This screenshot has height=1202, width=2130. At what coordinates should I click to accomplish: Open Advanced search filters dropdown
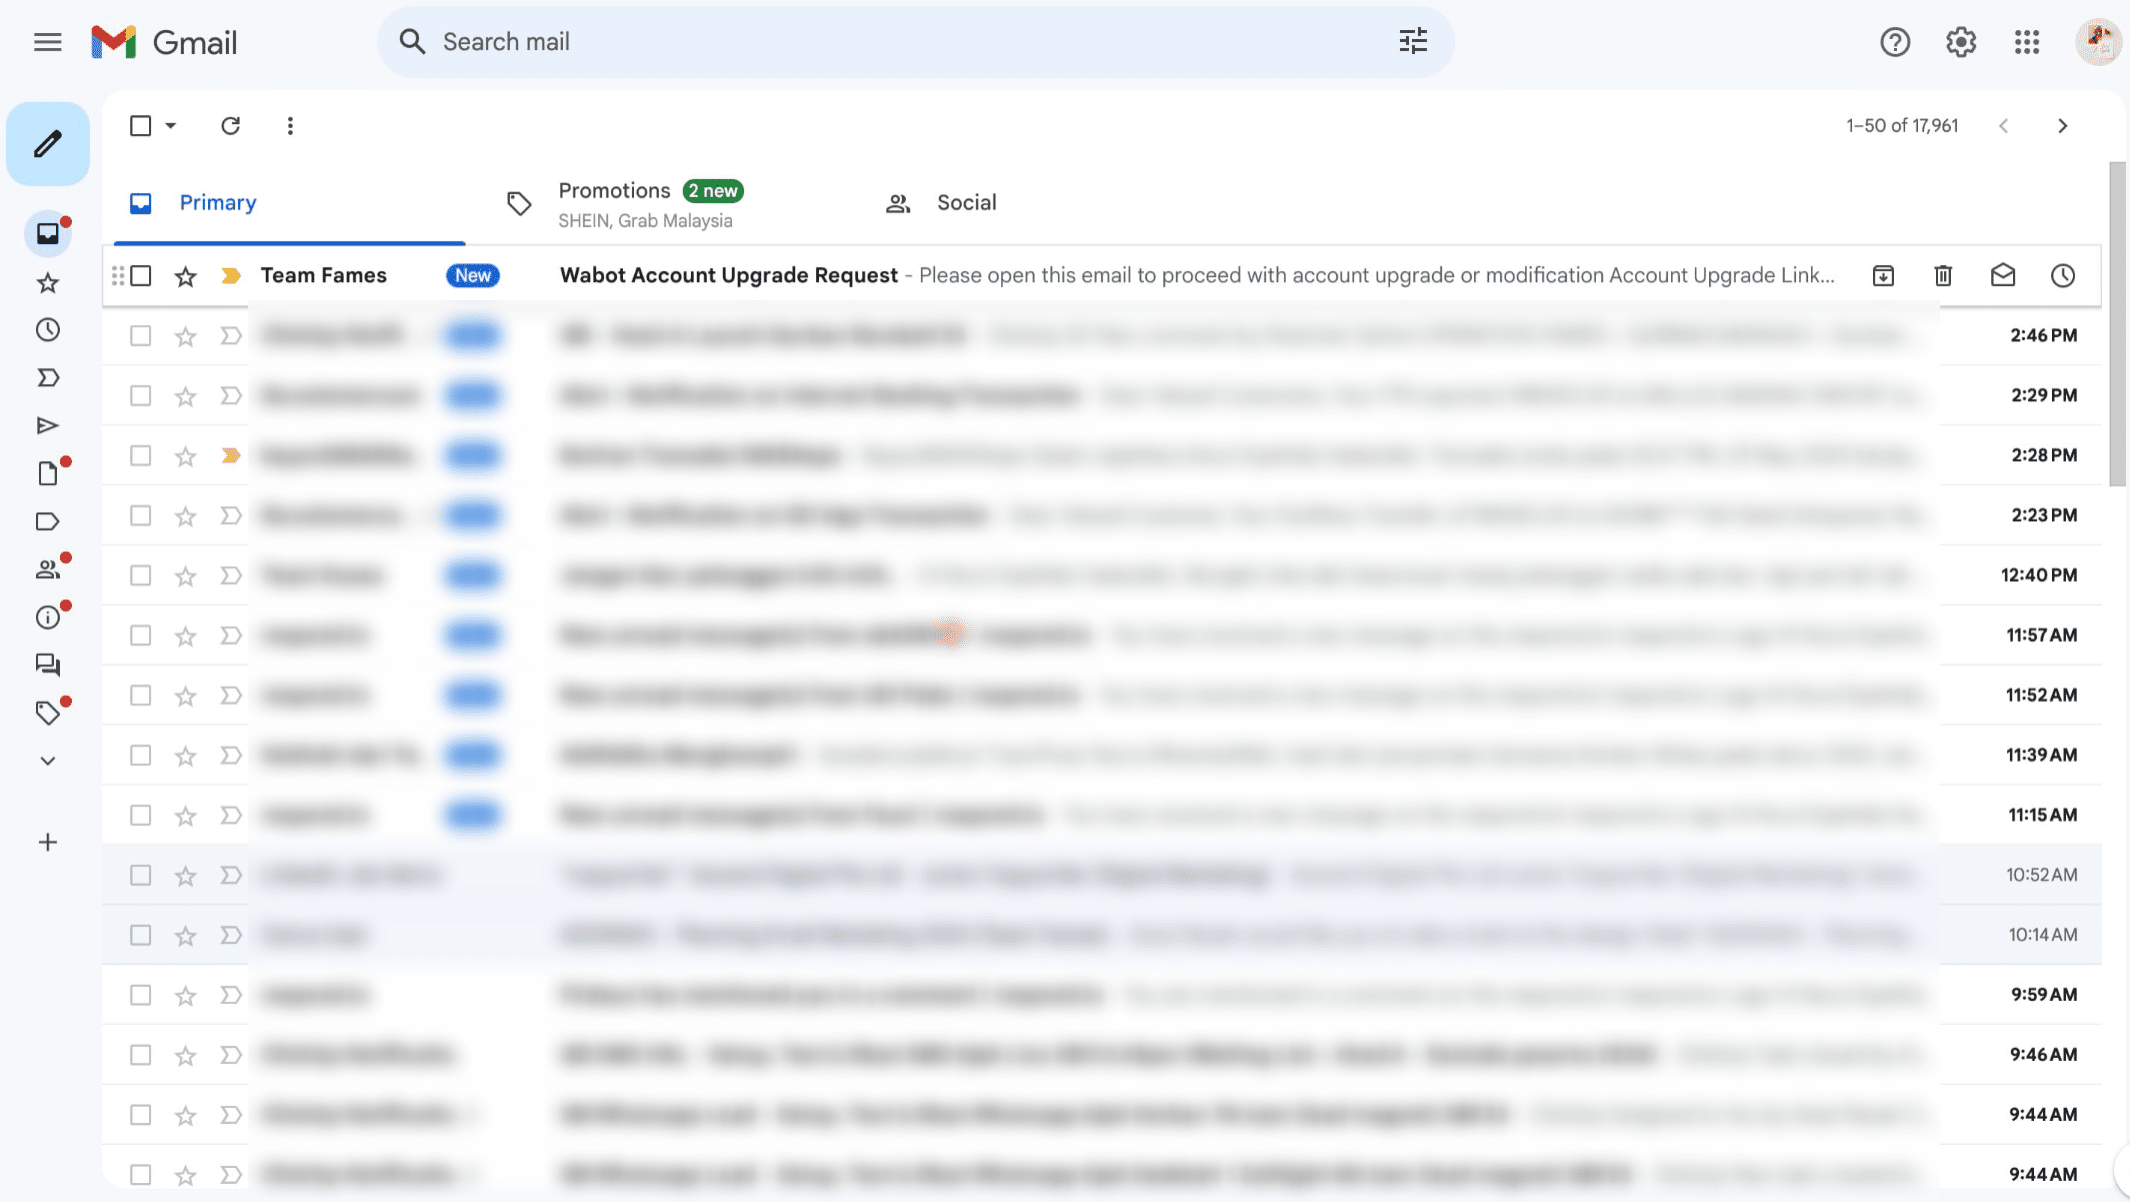[1410, 41]
